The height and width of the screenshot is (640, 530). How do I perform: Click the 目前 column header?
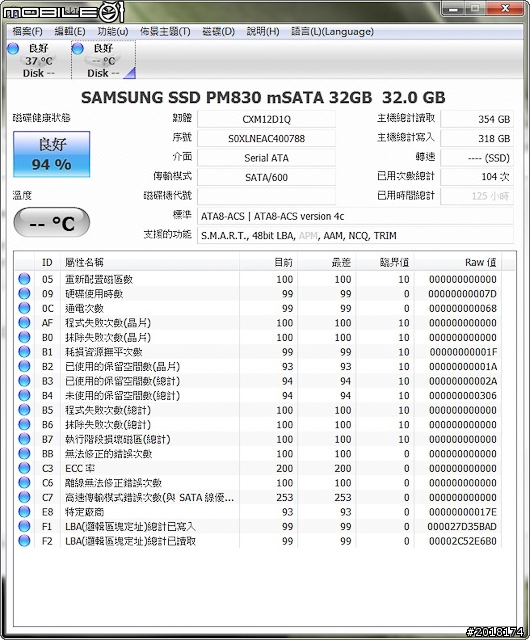coord(268,262)
